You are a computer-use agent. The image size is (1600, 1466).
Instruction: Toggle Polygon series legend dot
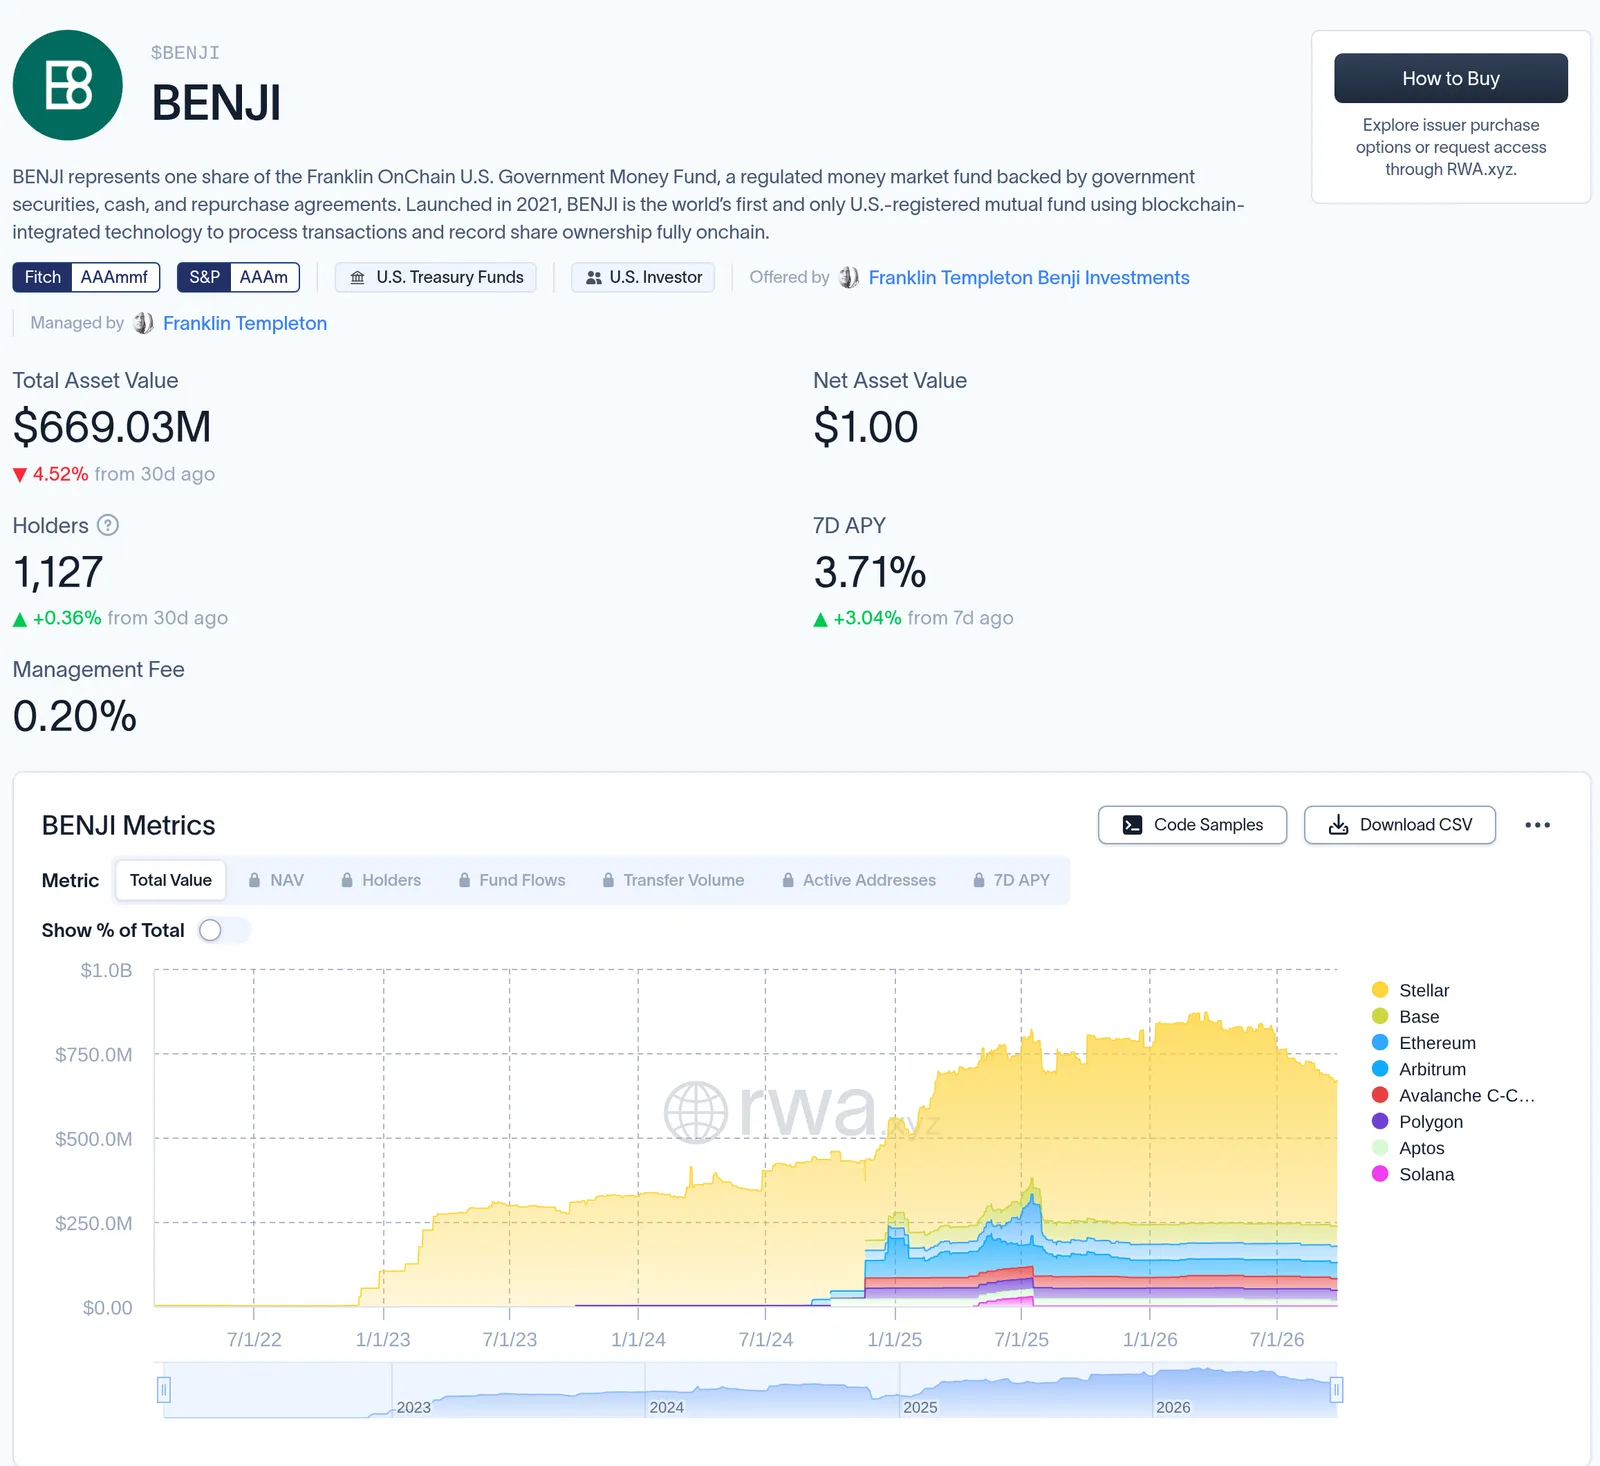pos(1380,1121)
